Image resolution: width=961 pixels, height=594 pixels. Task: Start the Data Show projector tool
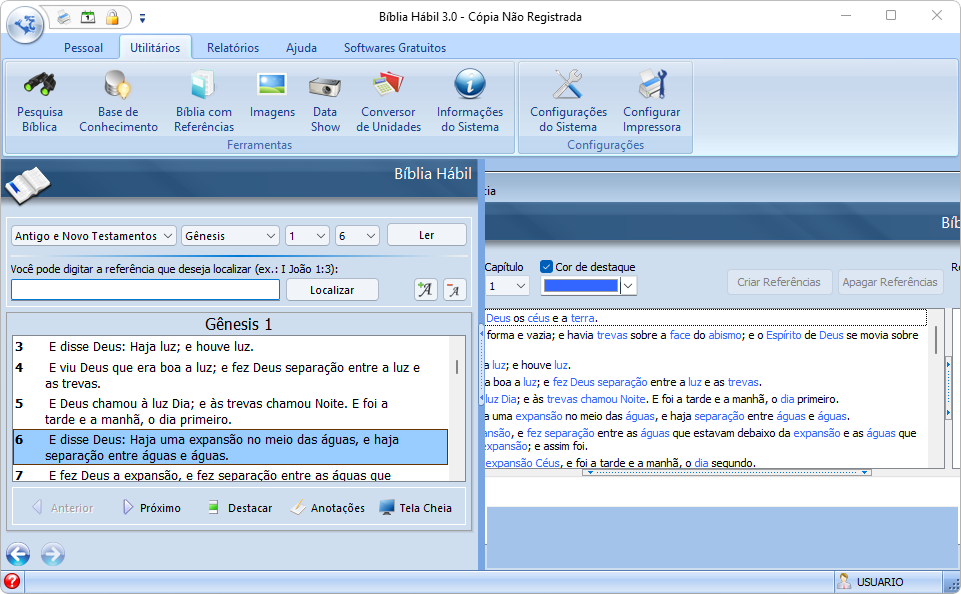[x=325, y=101]
